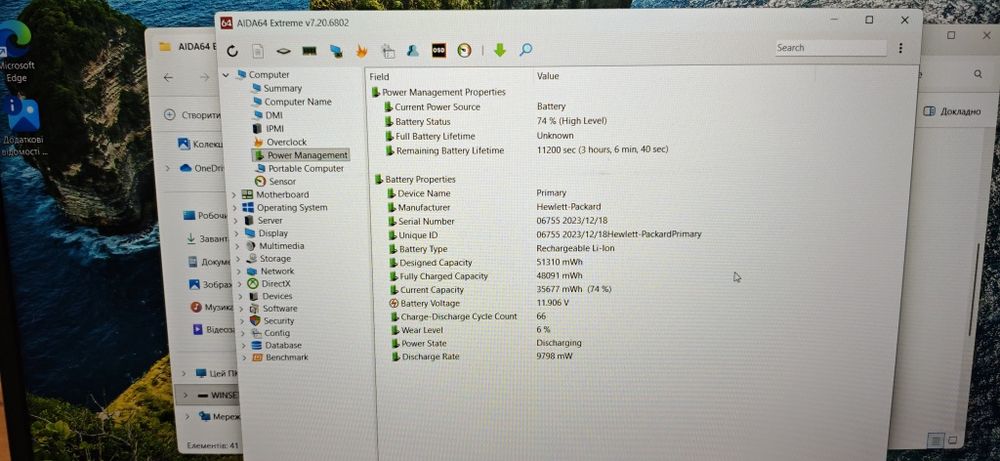This screenshot has width=1000, height=461.
Task: Click the user silhouette toolbar icon
Action: [413, 50]
